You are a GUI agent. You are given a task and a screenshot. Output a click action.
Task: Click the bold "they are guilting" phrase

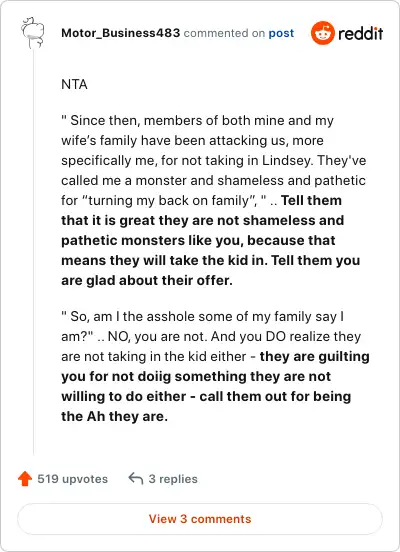pyautogui.click(x=314, y=356)
